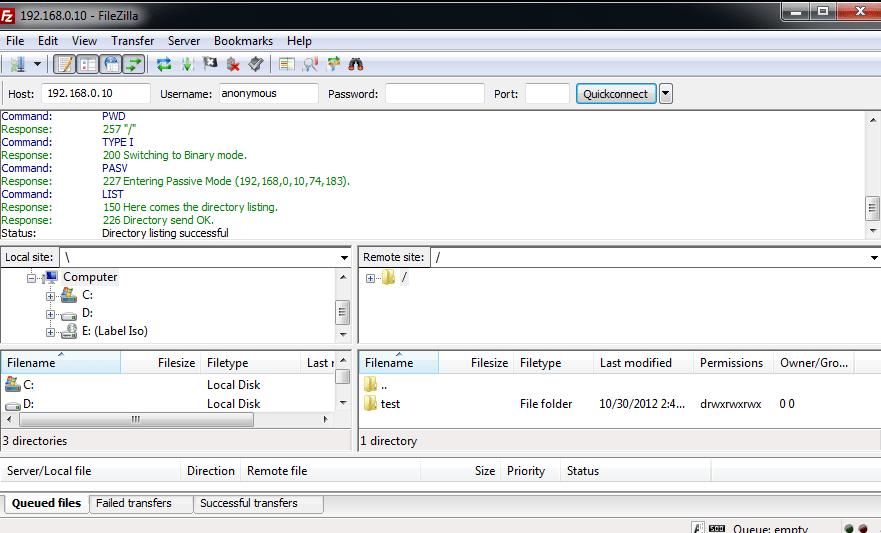
Task: Select remote root folder in tree
Action: [x=404, y=277]
